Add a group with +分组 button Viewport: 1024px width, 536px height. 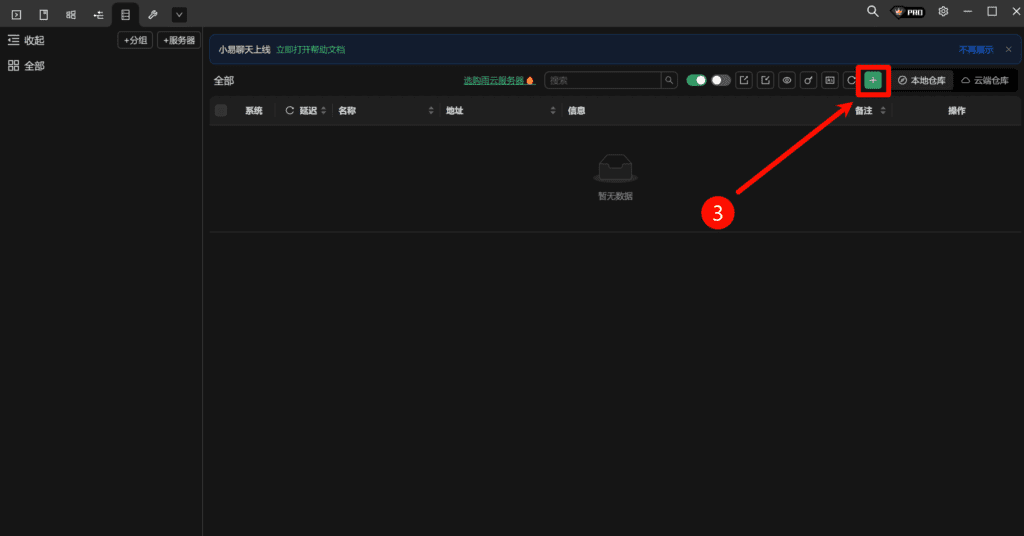coord(135,40)
